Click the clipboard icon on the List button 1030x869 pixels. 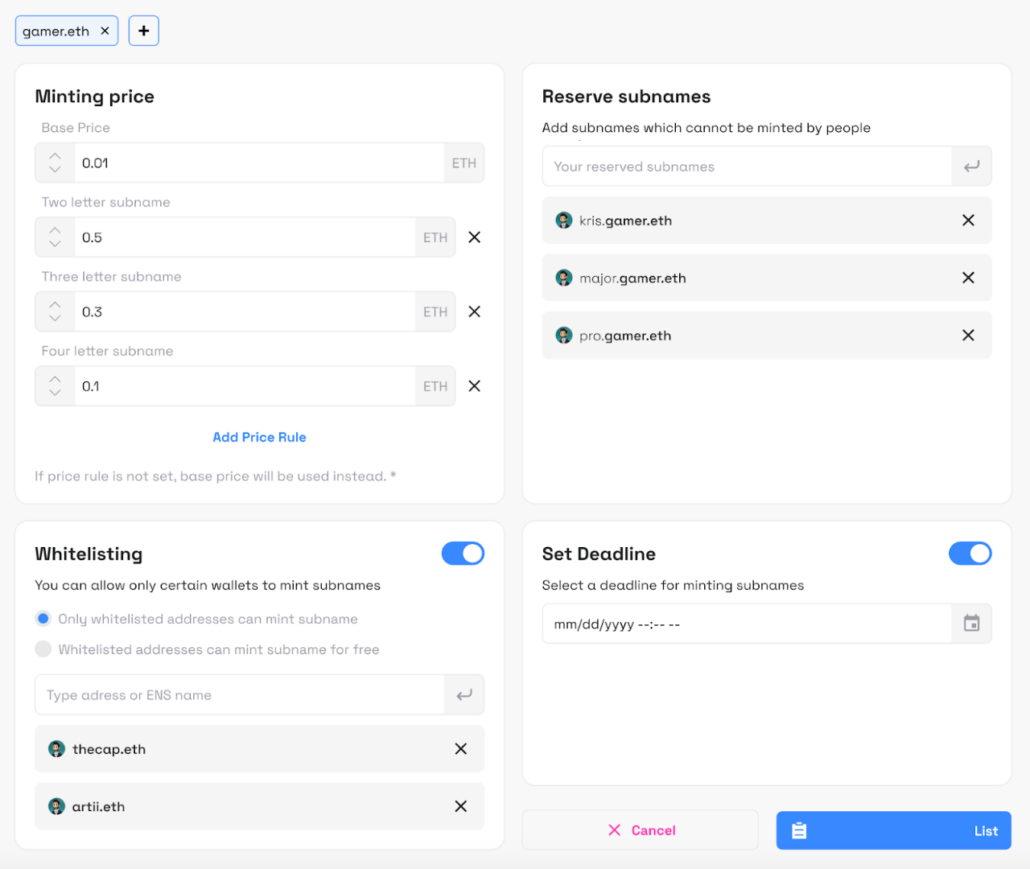pyautogui.click(x=799, y=830)
